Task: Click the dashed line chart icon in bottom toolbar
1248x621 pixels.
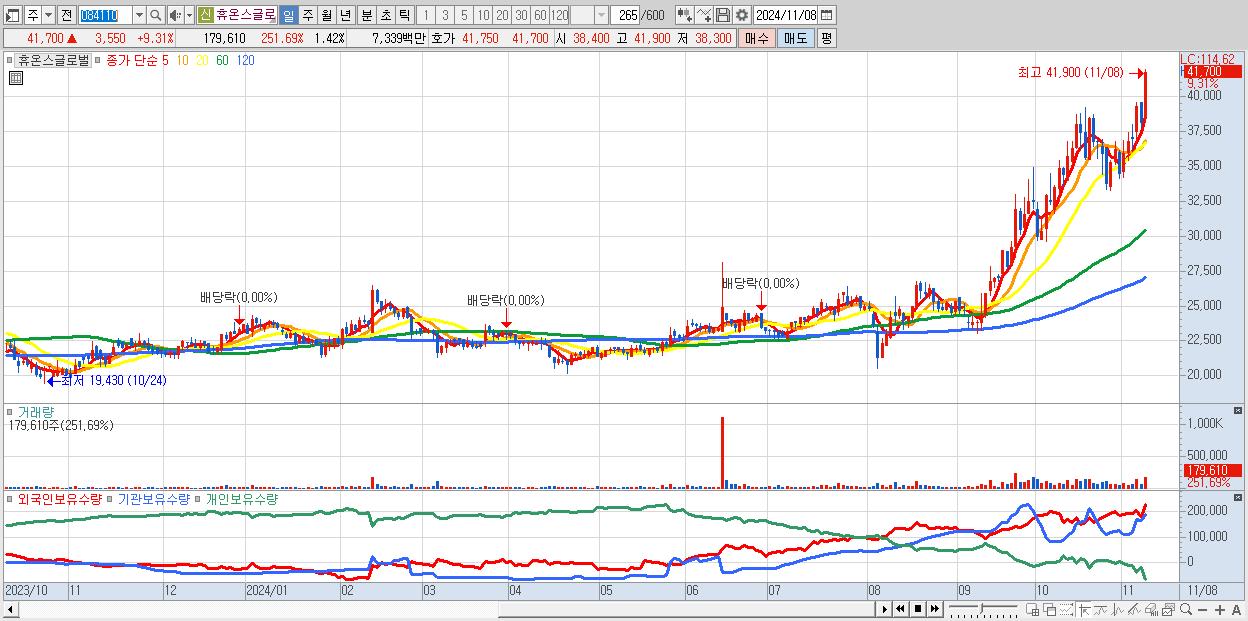Action: (x=1066, y=610)
